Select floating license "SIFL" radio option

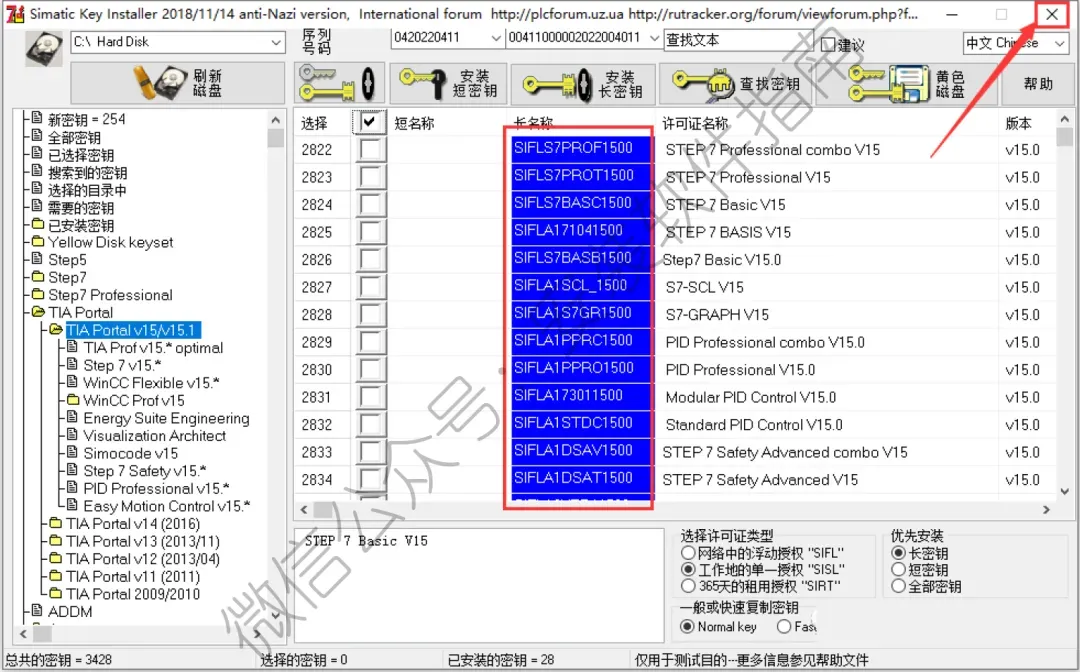click(687, 553)
